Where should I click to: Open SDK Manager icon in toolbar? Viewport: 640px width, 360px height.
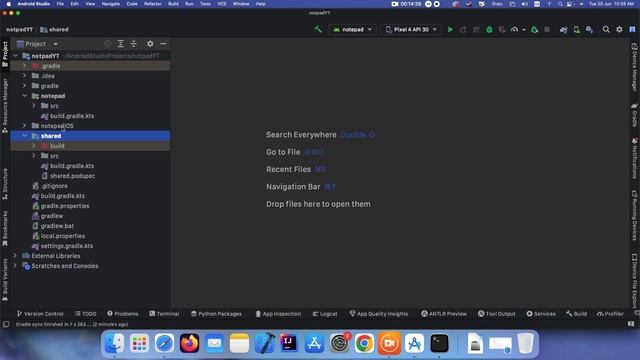(x=589, y=29)
